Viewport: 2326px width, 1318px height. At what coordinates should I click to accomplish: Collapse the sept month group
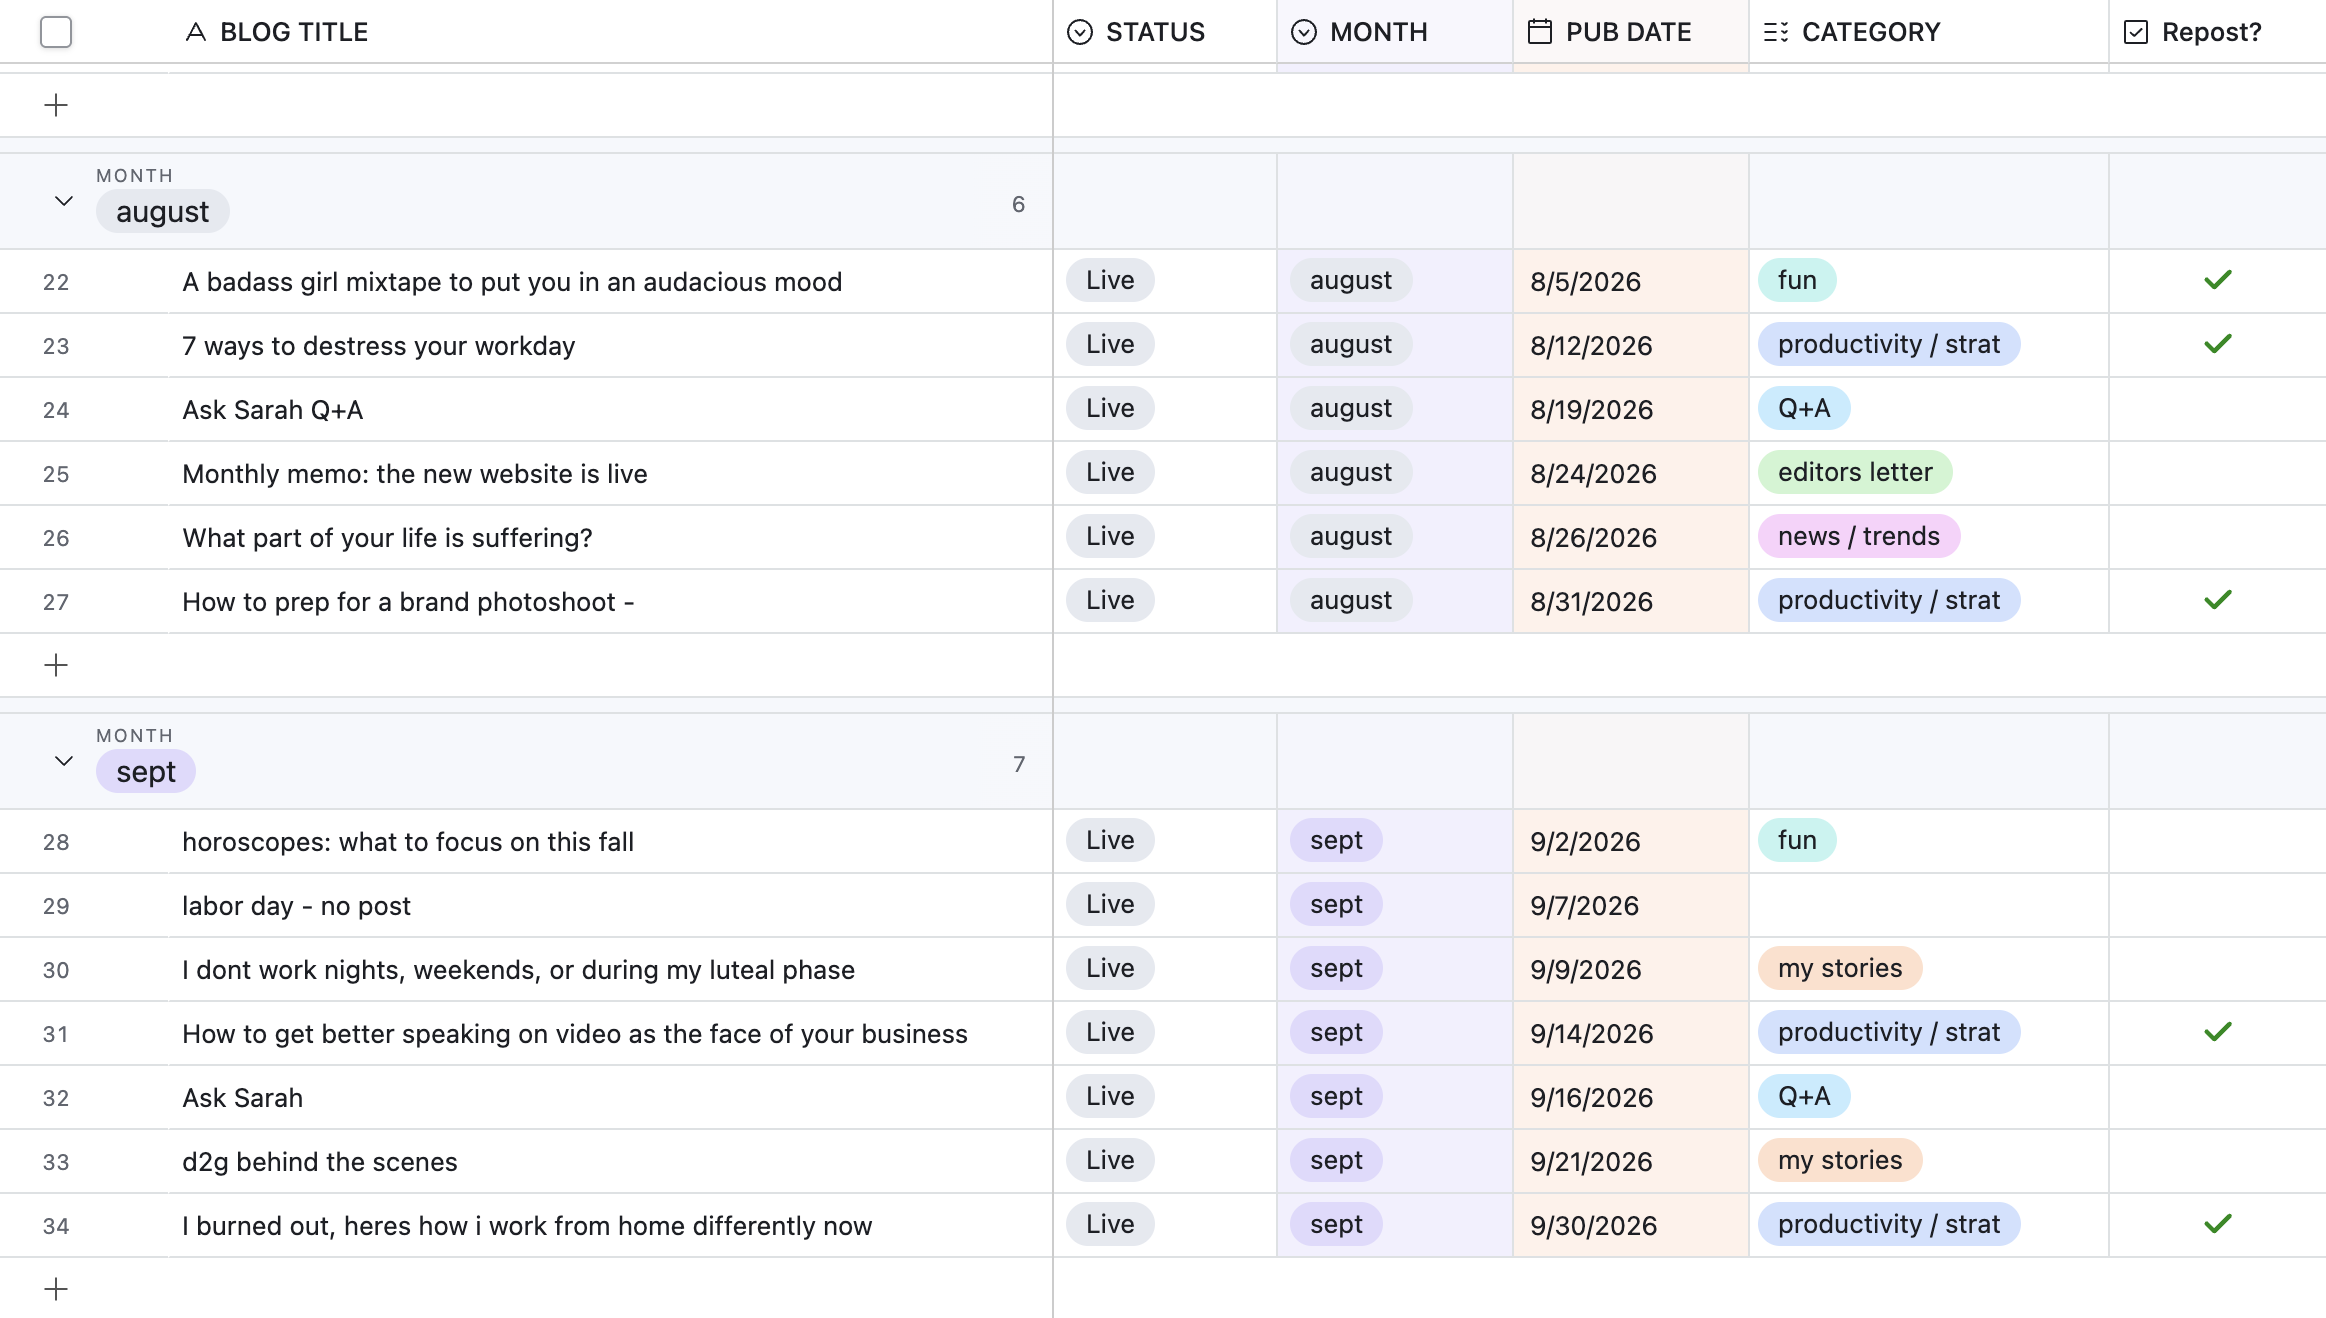pyautogui.click(x=64, y=761)
